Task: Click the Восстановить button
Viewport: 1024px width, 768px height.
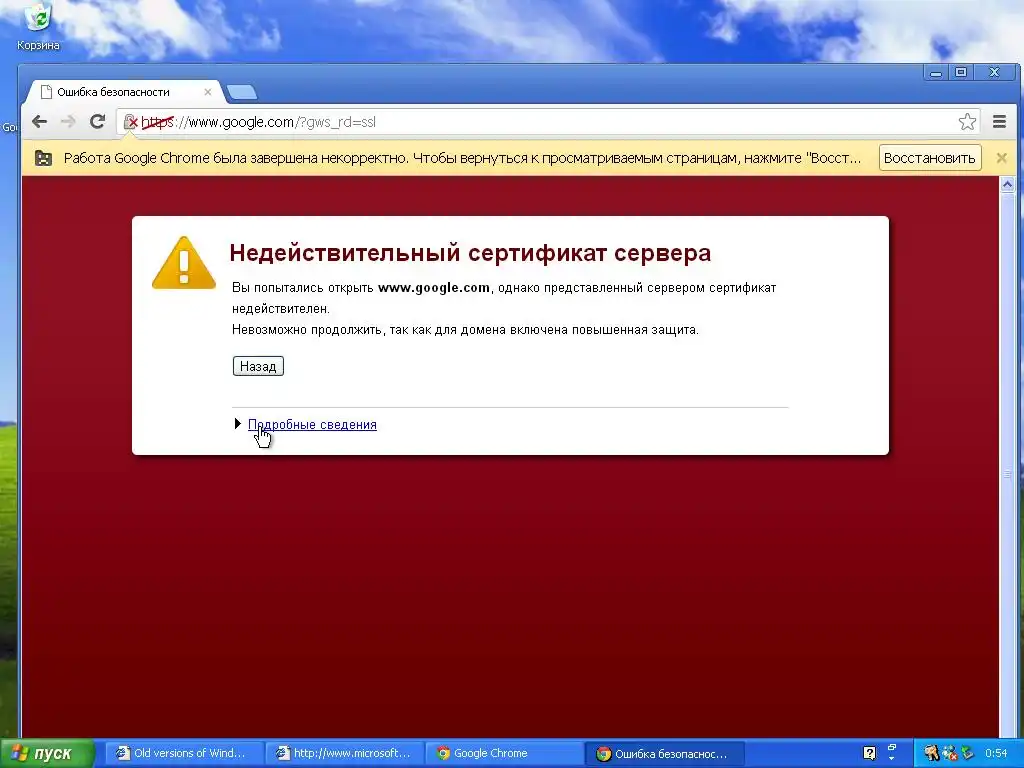Action: tap(930, 158)
